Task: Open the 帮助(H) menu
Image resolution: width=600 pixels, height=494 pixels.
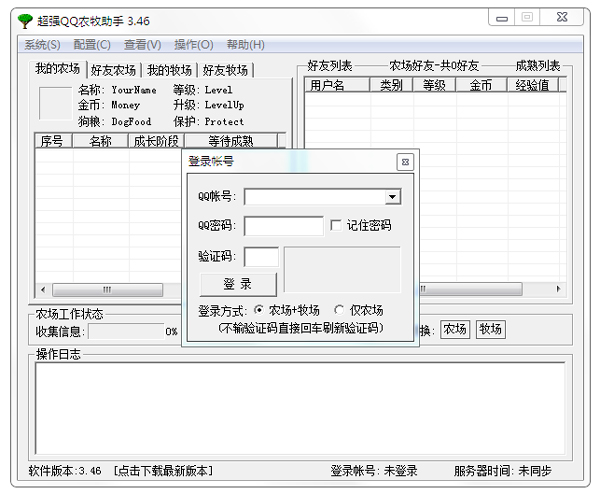Action: tap(245, 45)
